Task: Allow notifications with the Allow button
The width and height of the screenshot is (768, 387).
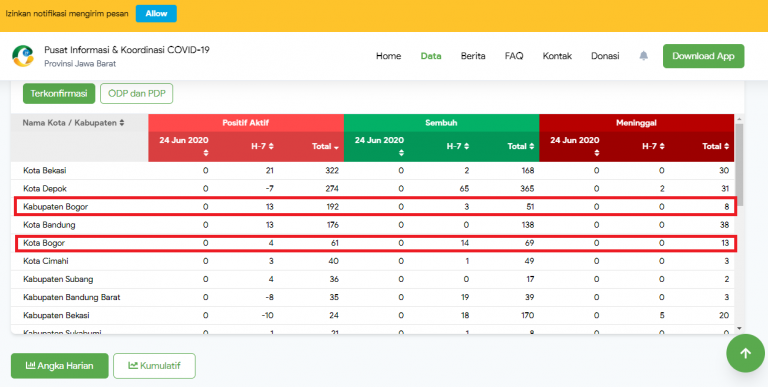Action: tap(156, 14)
